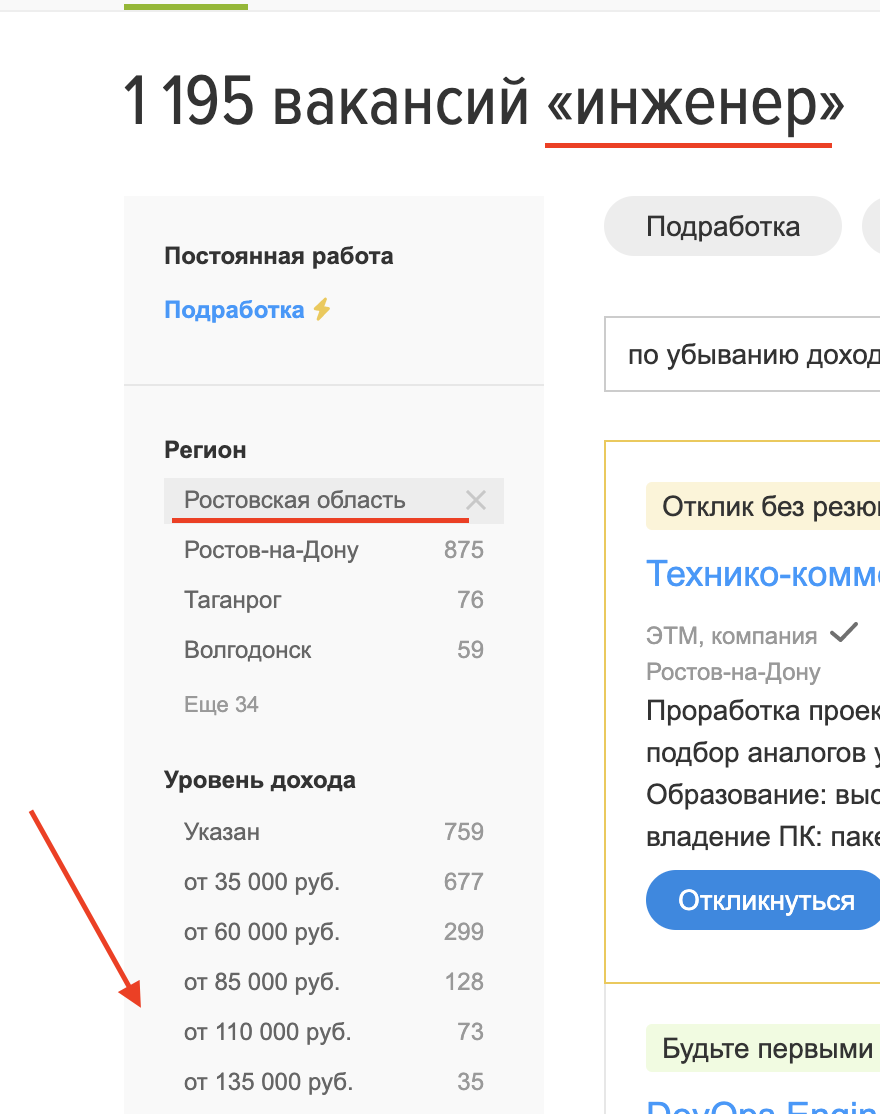Choose income from 135 000 руб.
Image resolution: width=880 pixels, height=1114 pixels.
click(x=268, y=1082)
